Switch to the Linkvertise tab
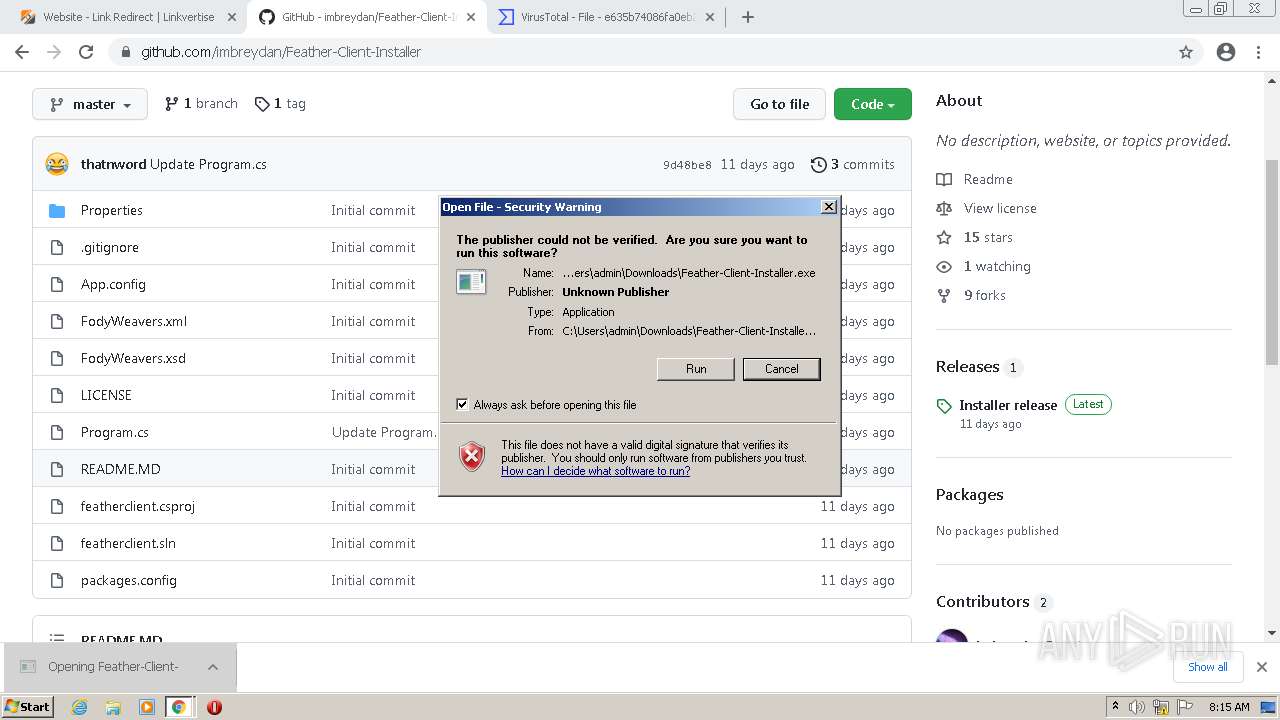This screenshot has height=720, width=1280. tap(127, 17)
